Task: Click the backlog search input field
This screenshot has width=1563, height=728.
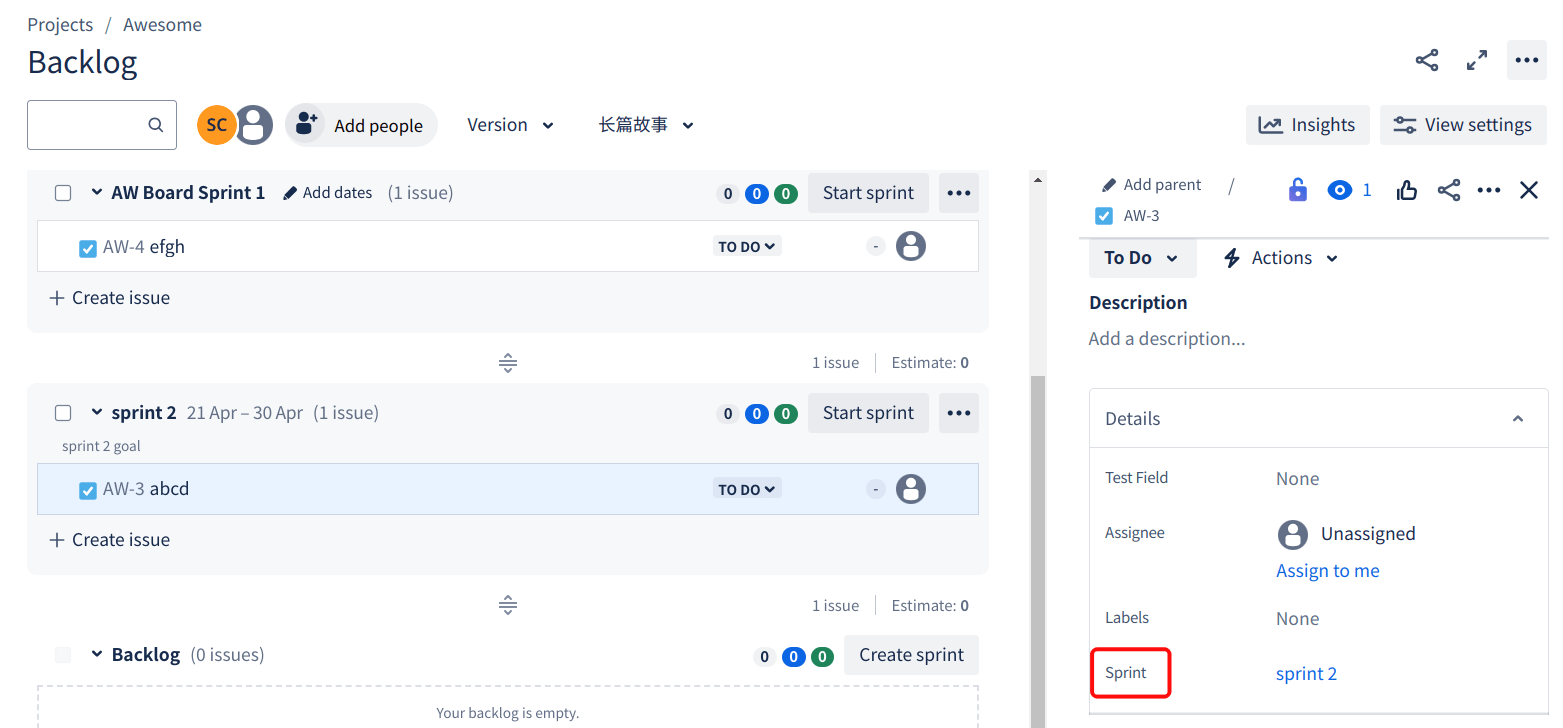Action: click(x=100, y=124)
